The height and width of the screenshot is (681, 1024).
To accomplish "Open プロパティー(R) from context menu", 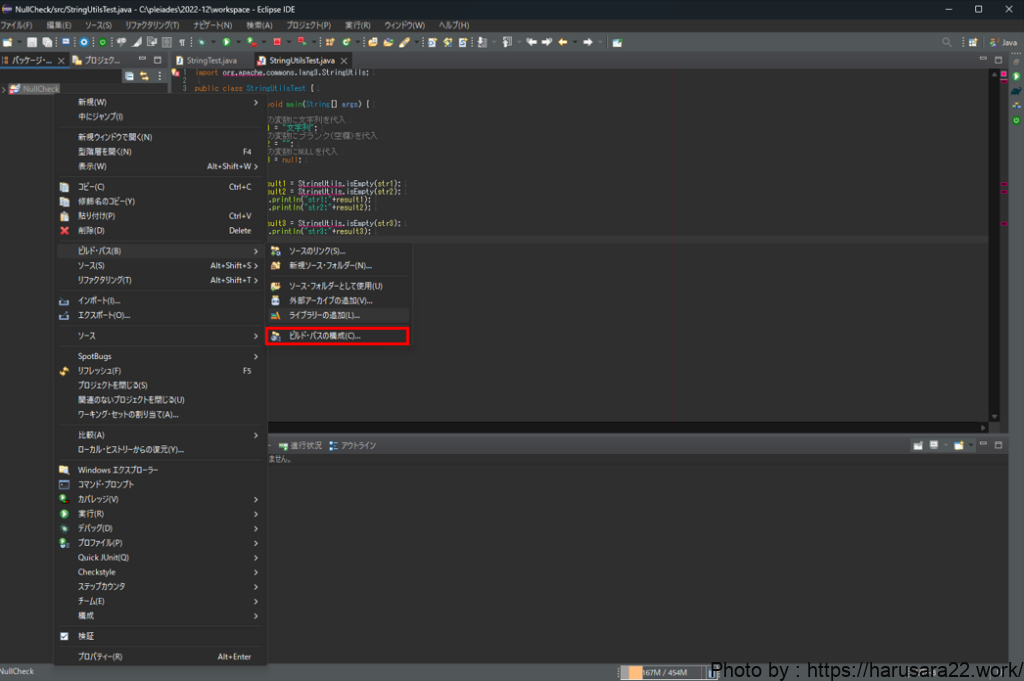I will click(x=100, y=656).
